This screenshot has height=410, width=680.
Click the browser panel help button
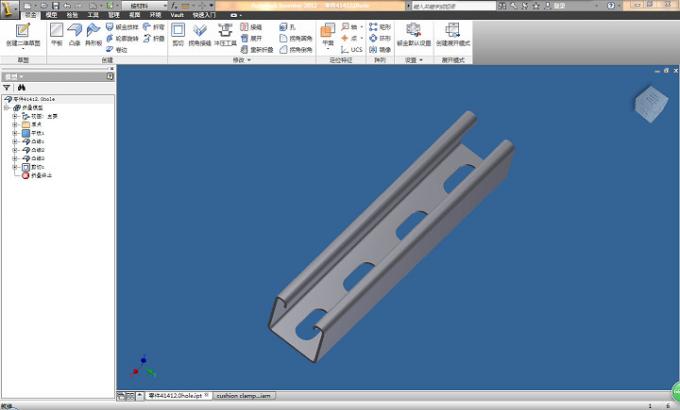[x=110, y=77]
